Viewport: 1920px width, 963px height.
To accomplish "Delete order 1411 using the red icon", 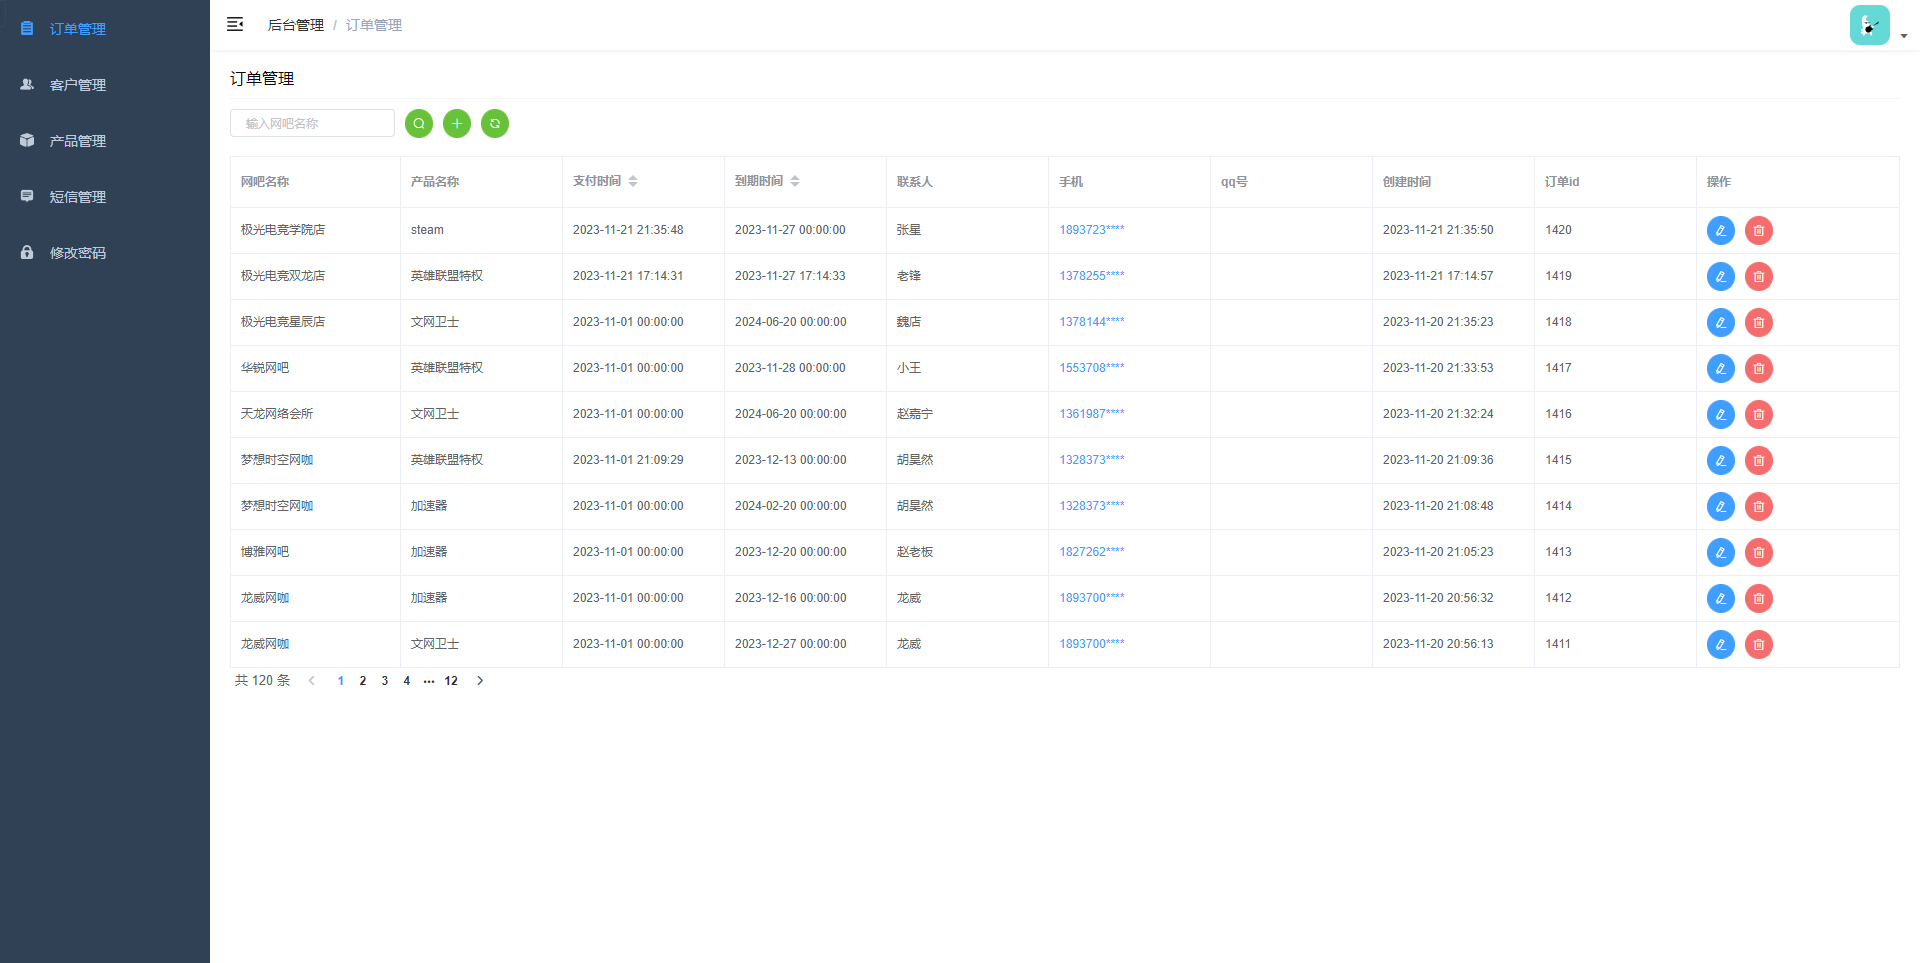I will pyautogui.click(x=1759, y=645).
